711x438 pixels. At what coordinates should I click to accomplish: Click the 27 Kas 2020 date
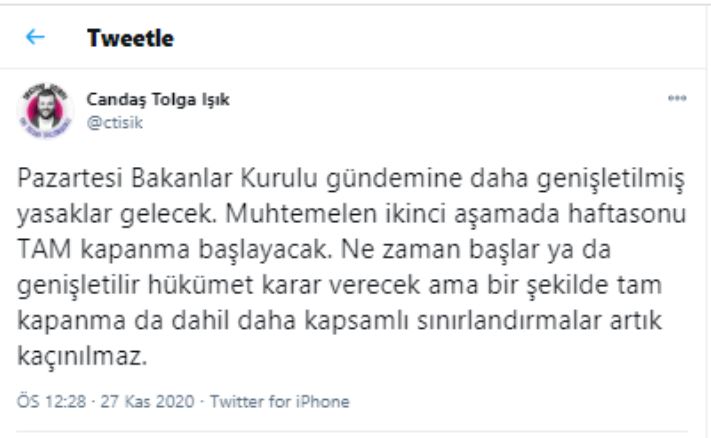click(x=126, y=402)
